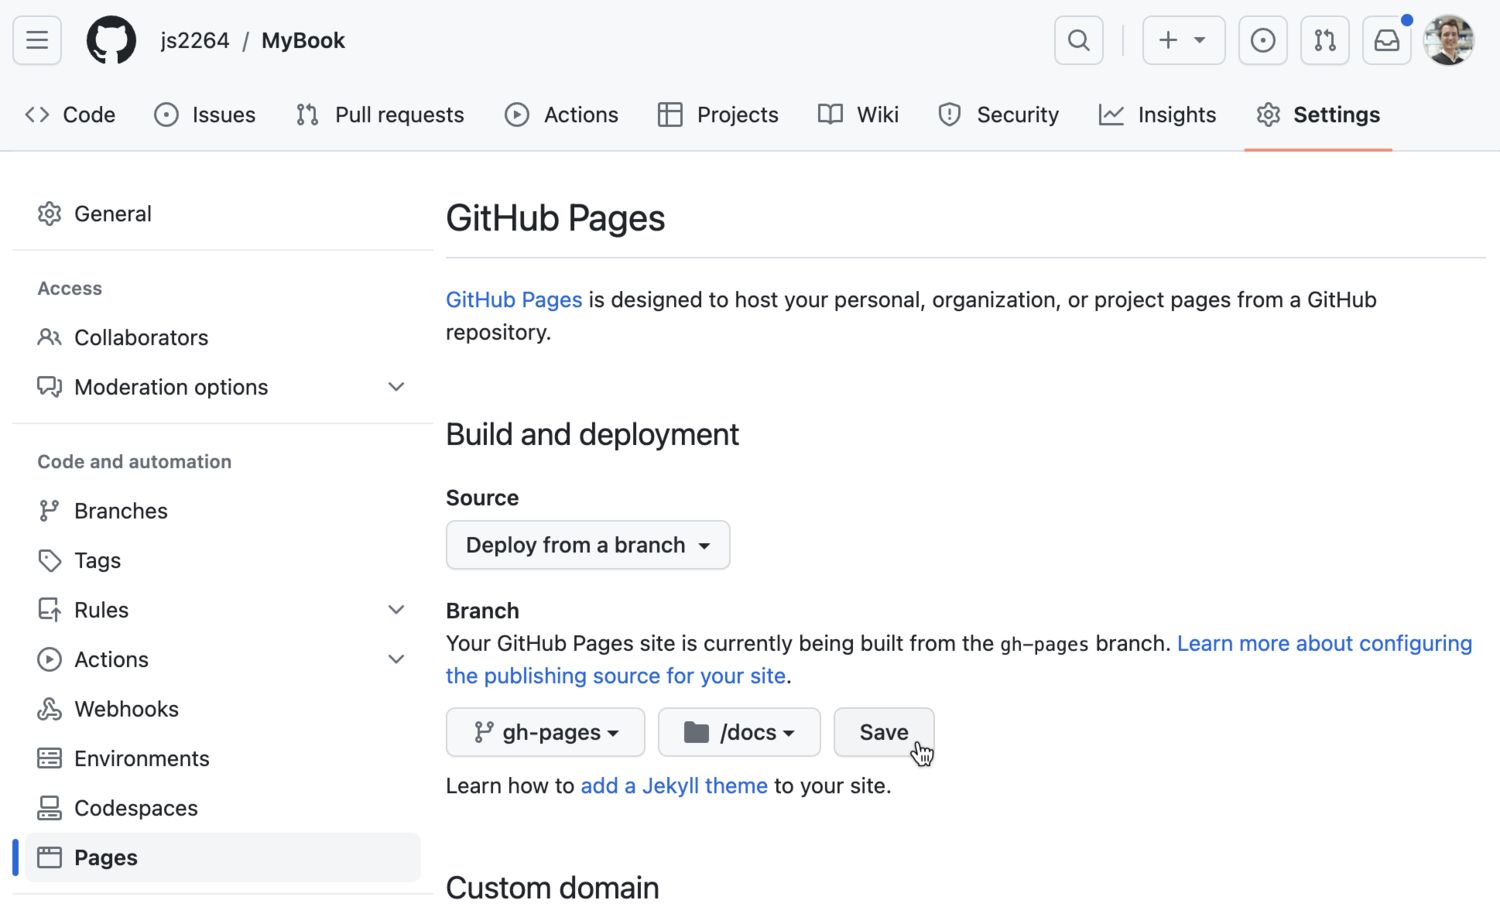Image resolution: width=1500 pixels, height=907 pixels.
Task: Go to the Wiki tab
Action: click(858, 115)
